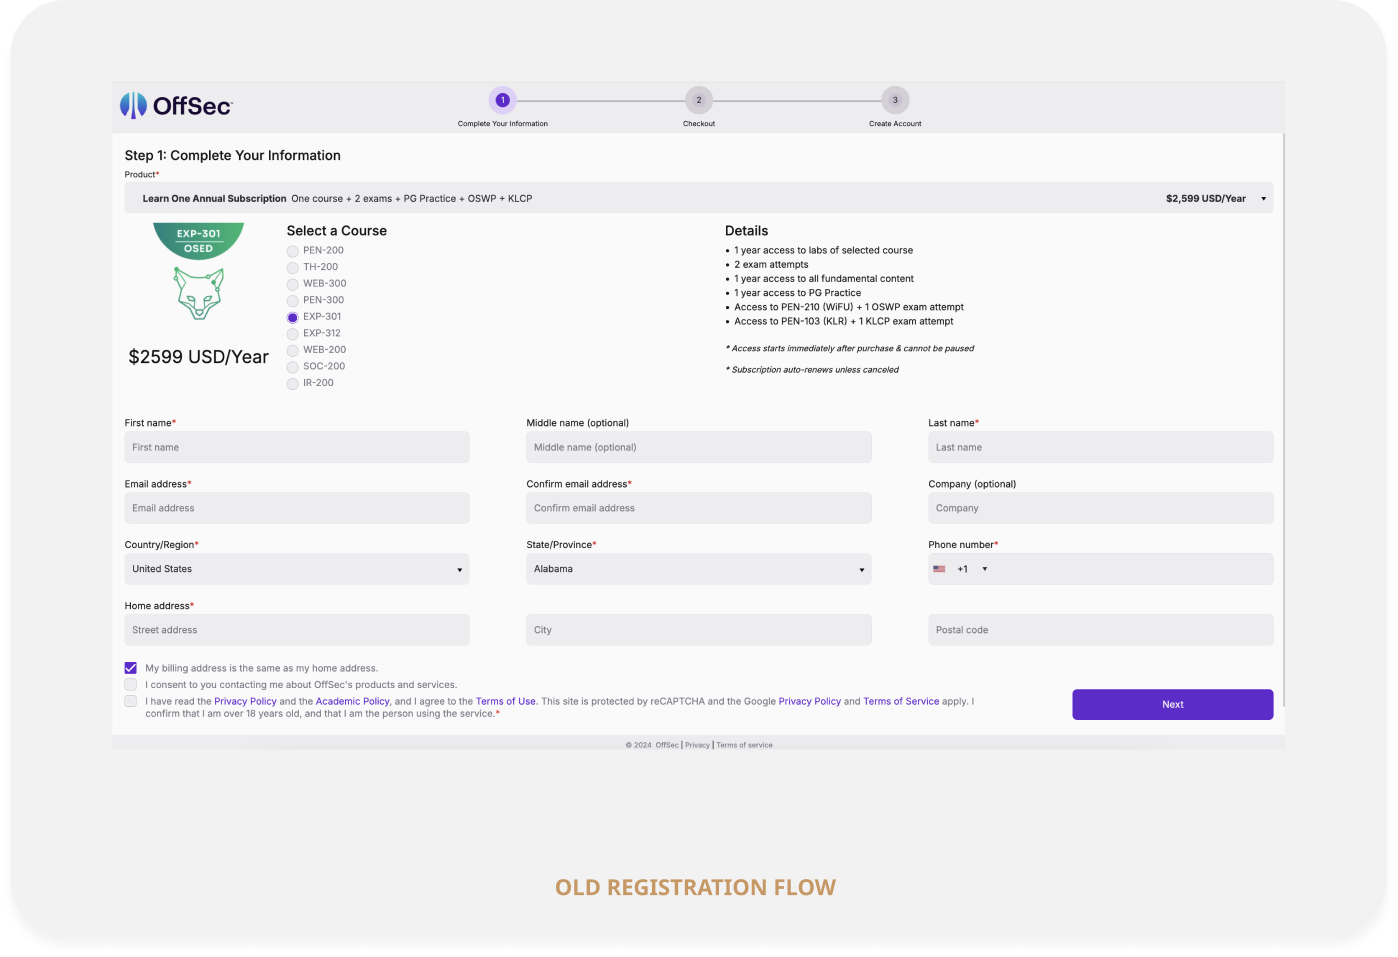Pick the EXP-312 course radio
This screenshot has height=957, width=1398.
click(x=293, y=334)
